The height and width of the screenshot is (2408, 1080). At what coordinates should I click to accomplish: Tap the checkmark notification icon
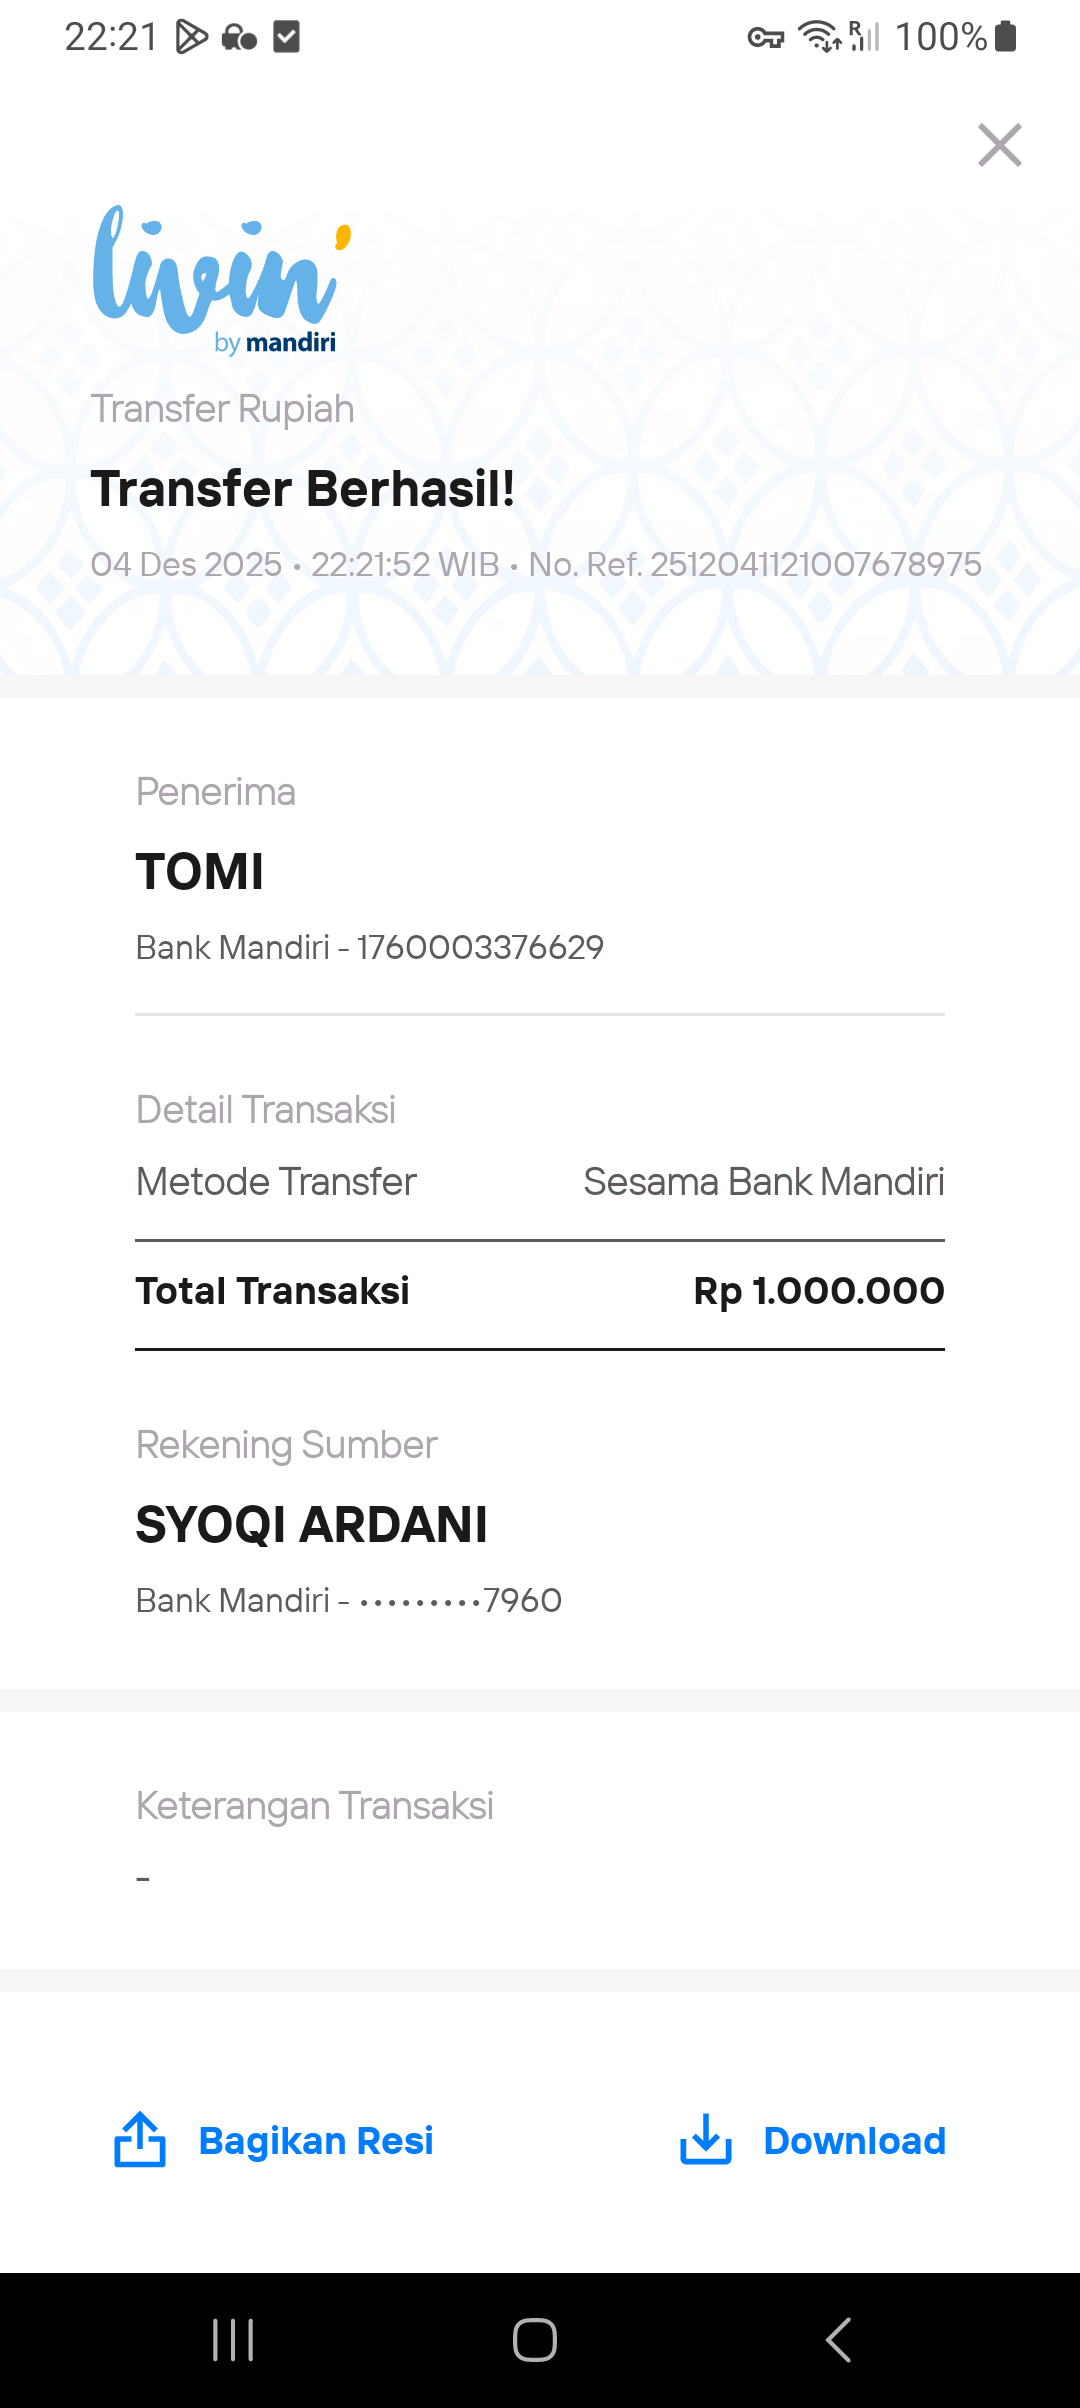[x=287, y=37]
